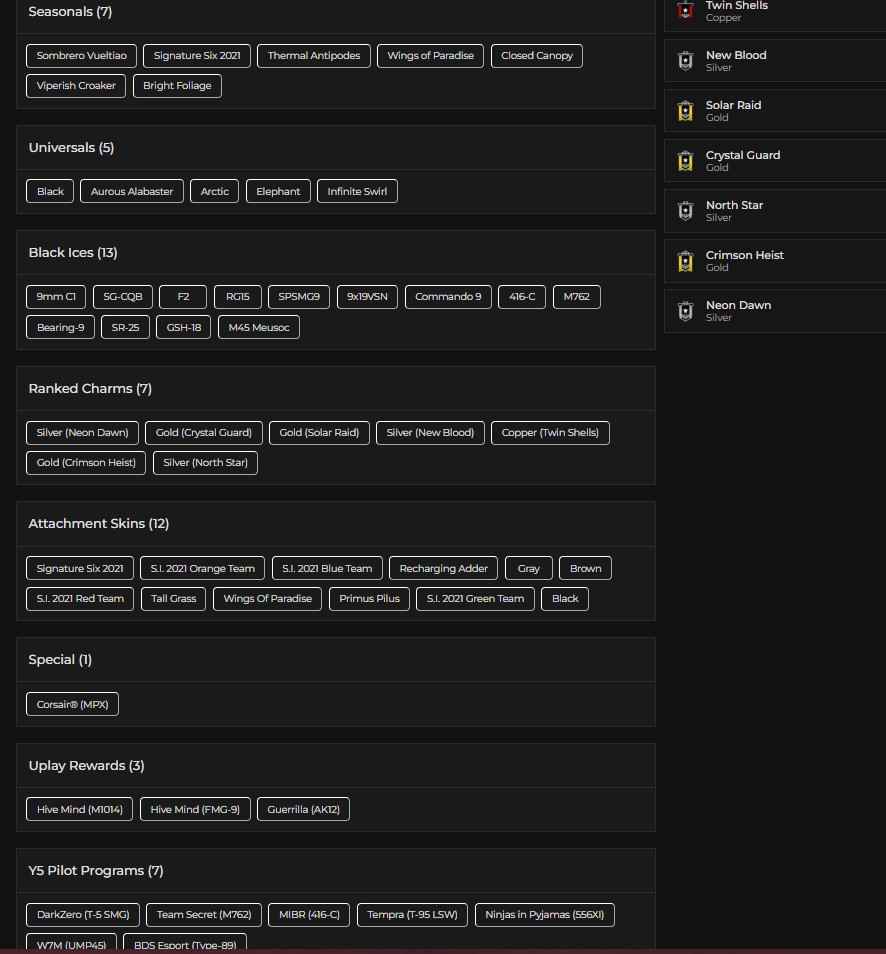Click the Corsair® (MPX) button

pos(72,703)
